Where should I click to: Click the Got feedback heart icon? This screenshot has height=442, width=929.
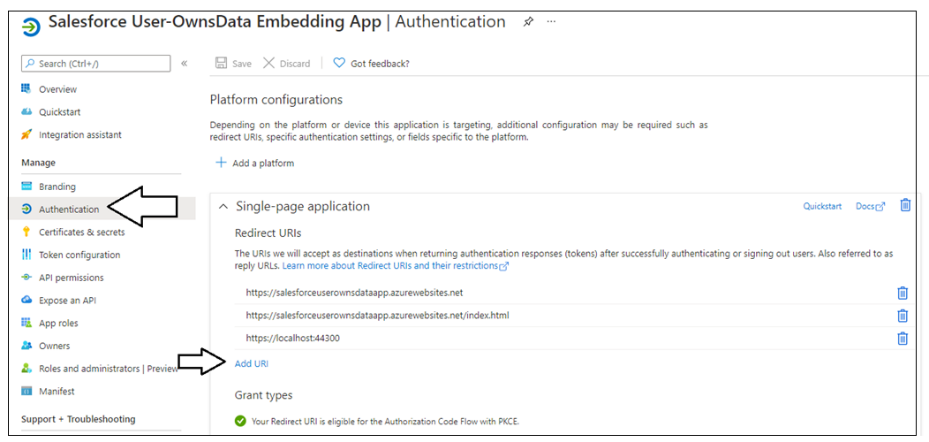(x=339, y=63)
